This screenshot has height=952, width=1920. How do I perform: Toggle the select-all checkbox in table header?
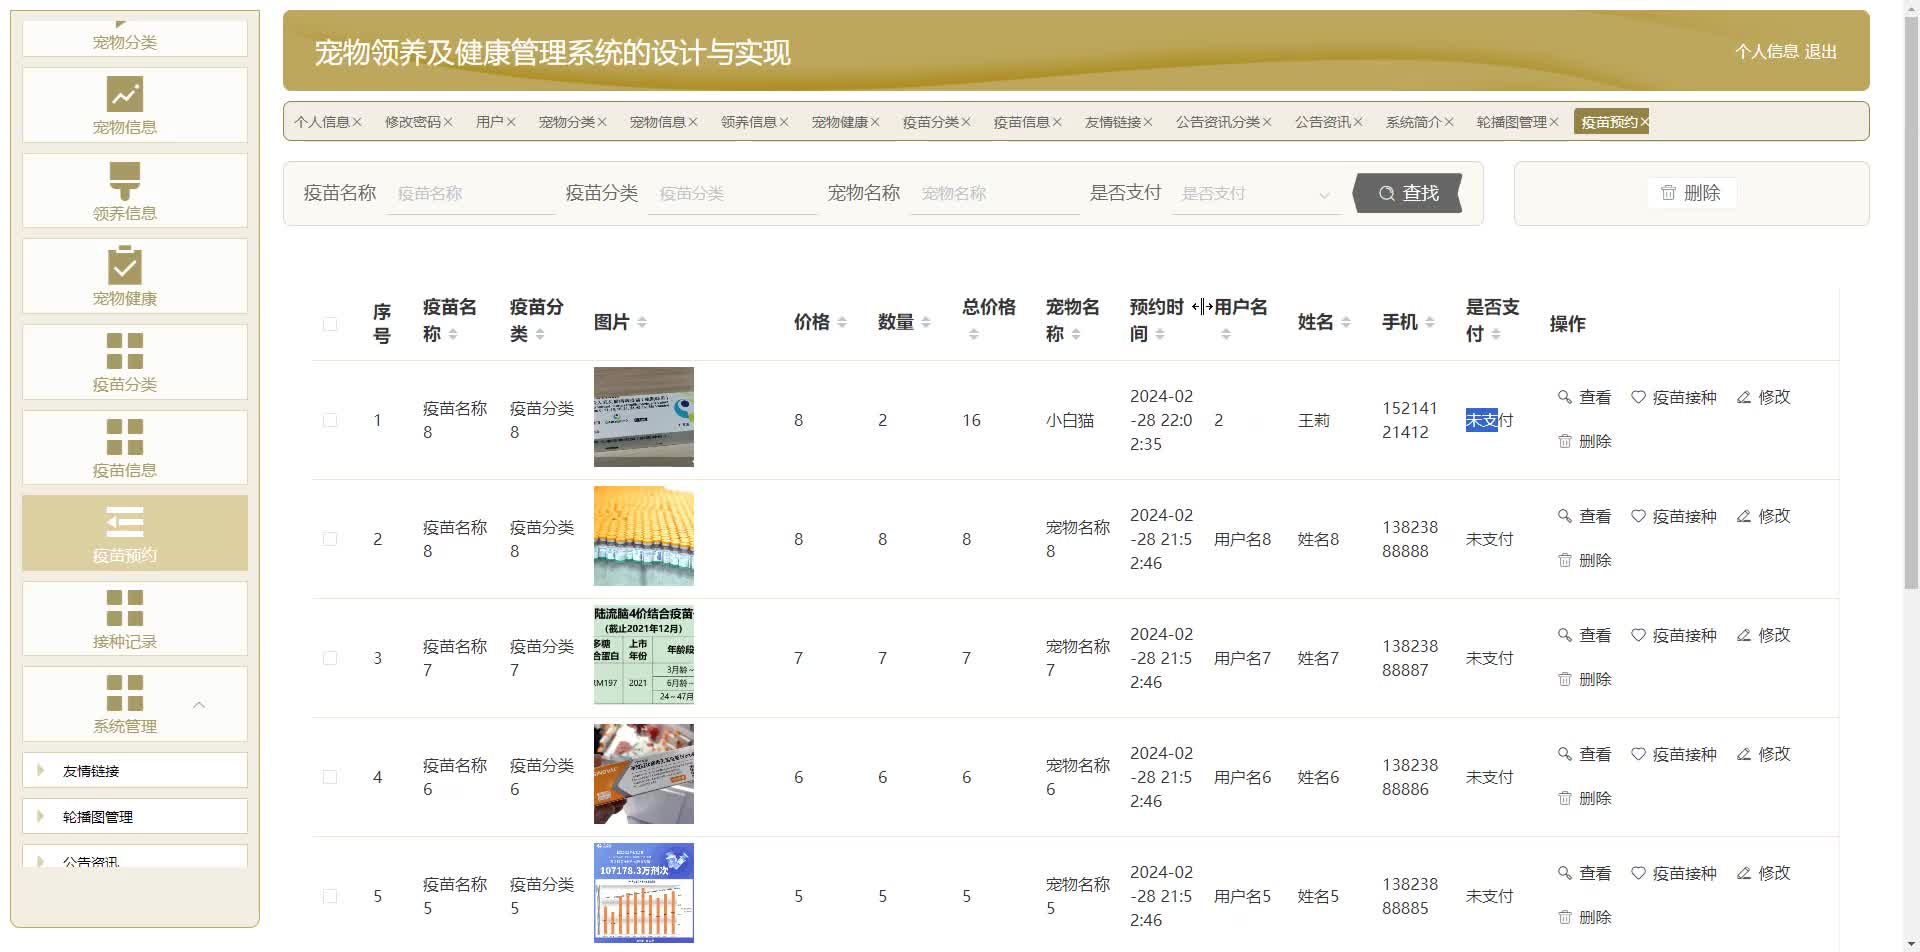(x=330, y=324)
